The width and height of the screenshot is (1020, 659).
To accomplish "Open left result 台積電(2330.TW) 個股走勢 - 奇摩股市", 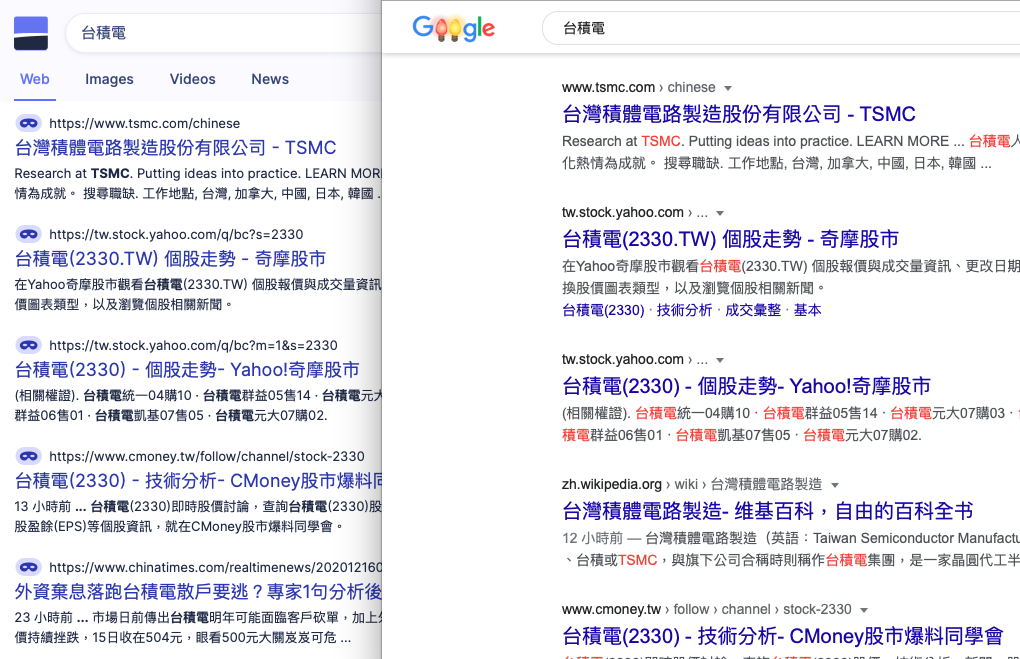I will click(x=170, y=259).
